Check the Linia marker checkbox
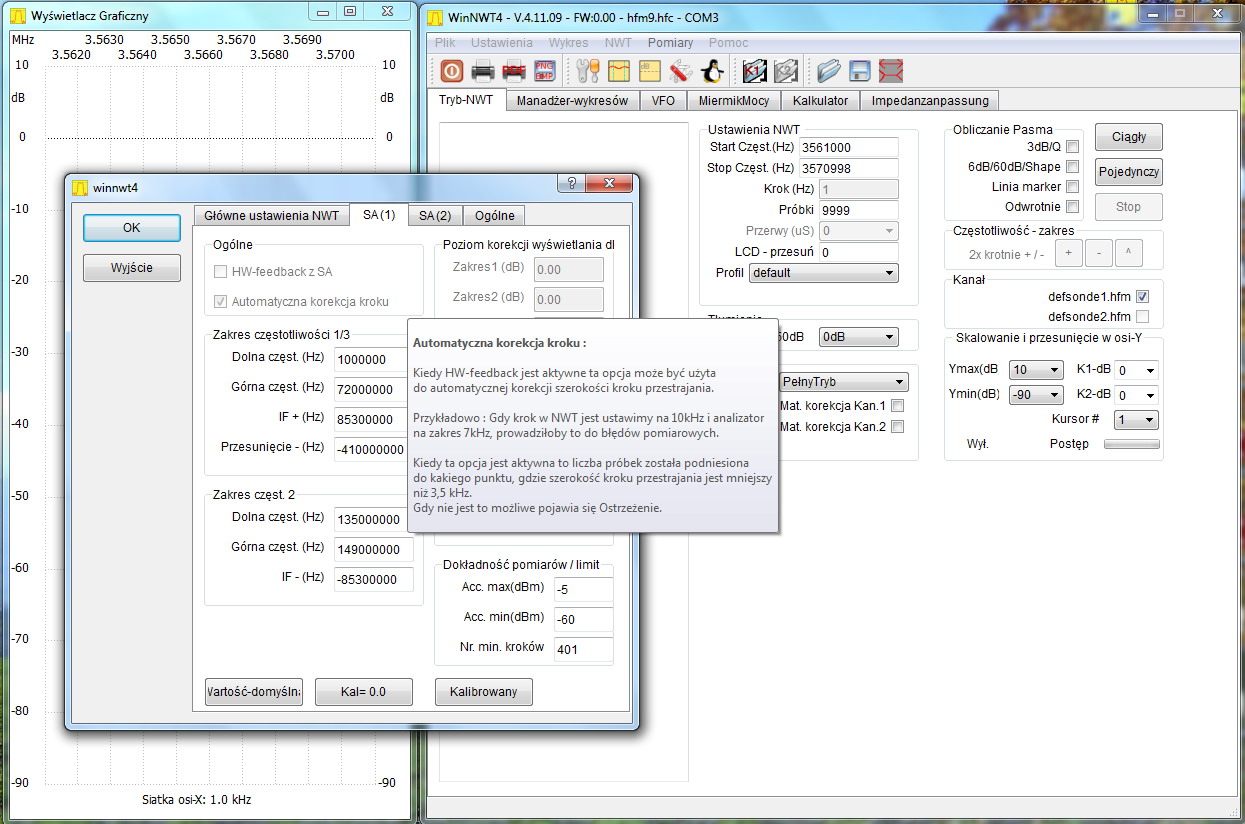 tap(1072, 187)
